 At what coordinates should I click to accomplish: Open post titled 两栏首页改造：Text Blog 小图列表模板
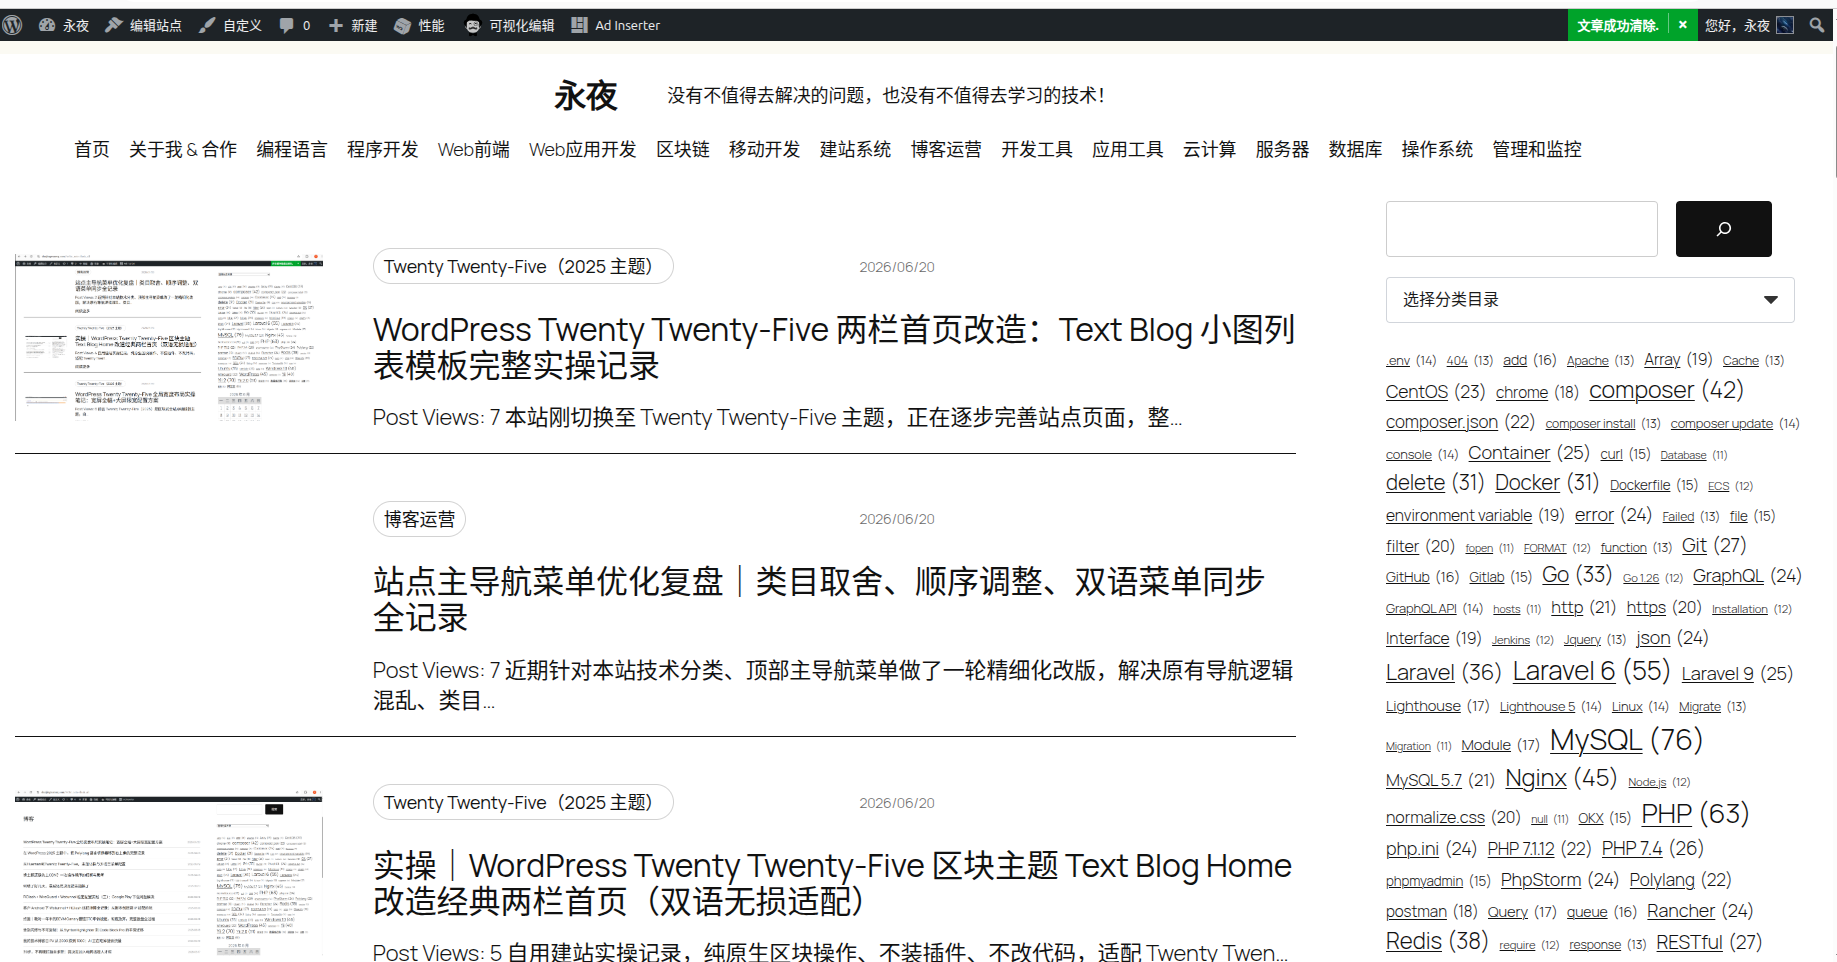tap(834, 348)
